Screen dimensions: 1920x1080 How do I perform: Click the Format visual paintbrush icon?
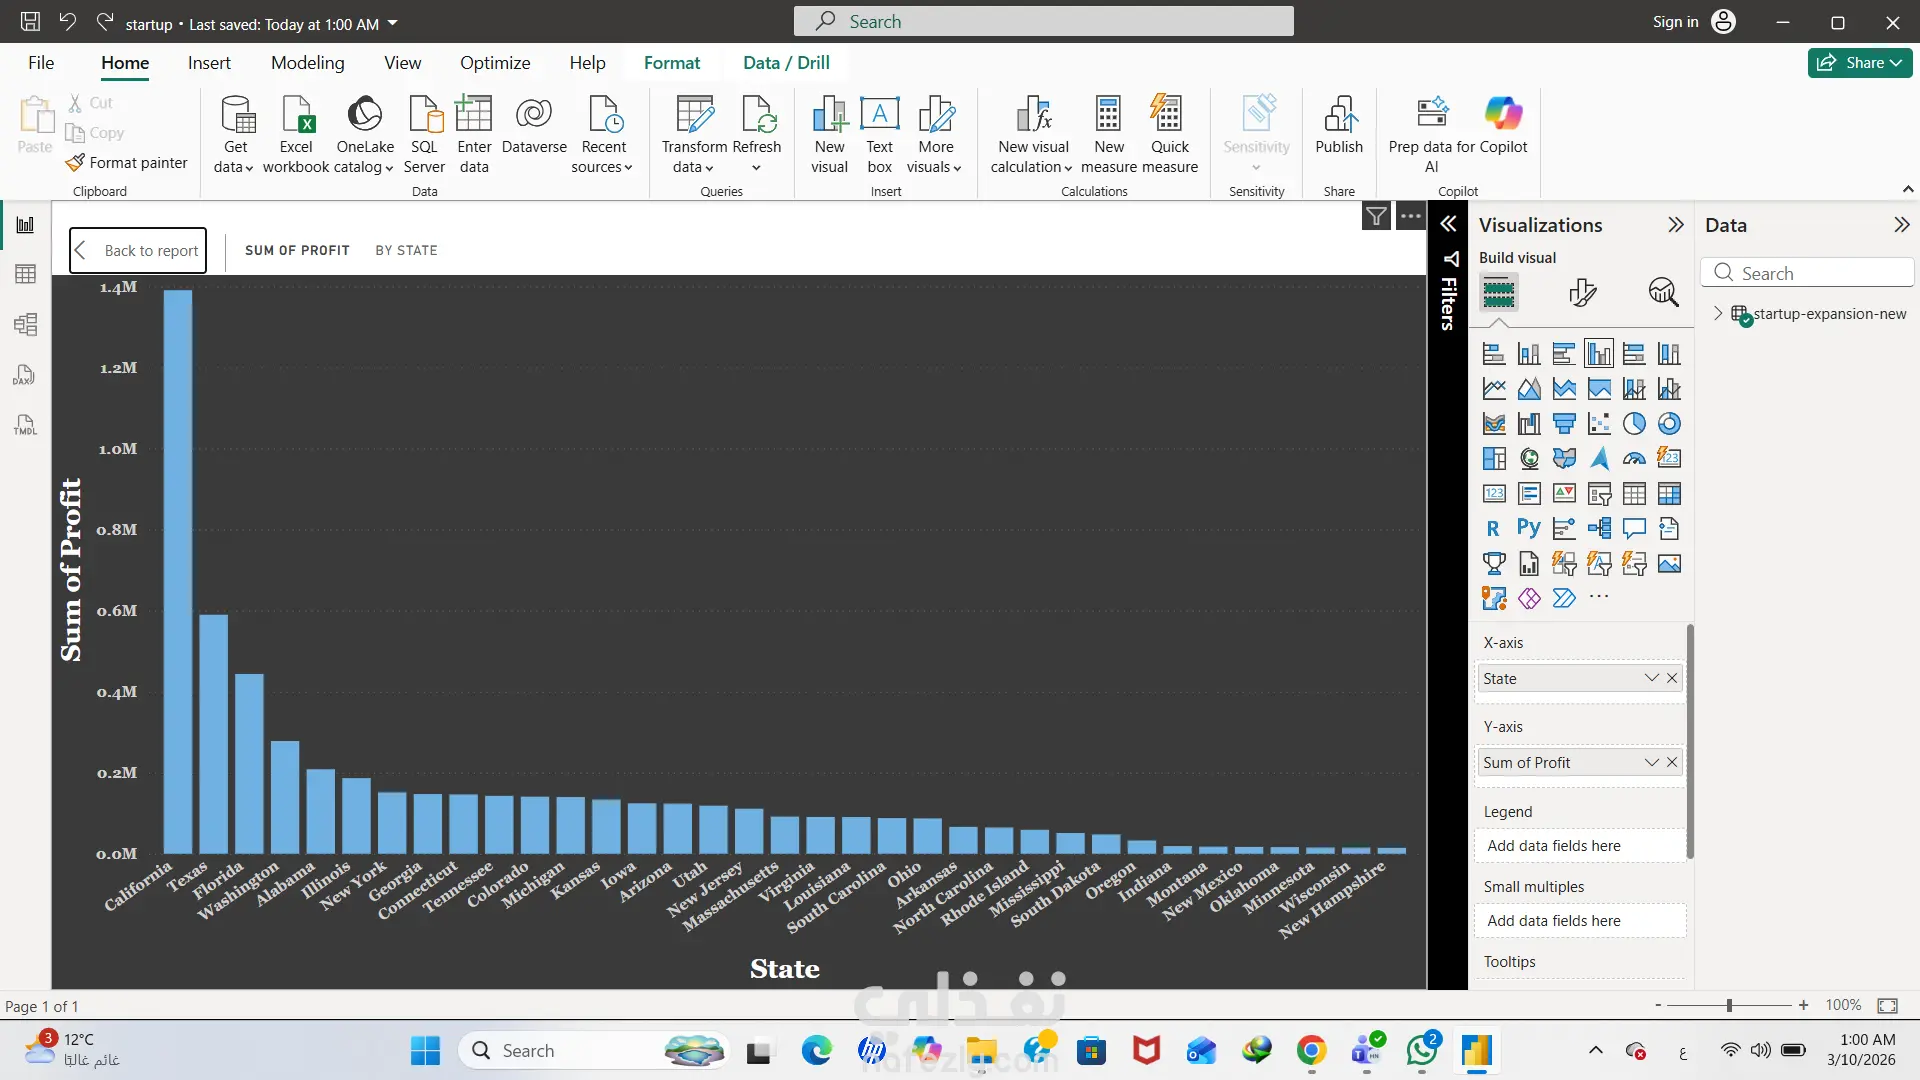1582,292
